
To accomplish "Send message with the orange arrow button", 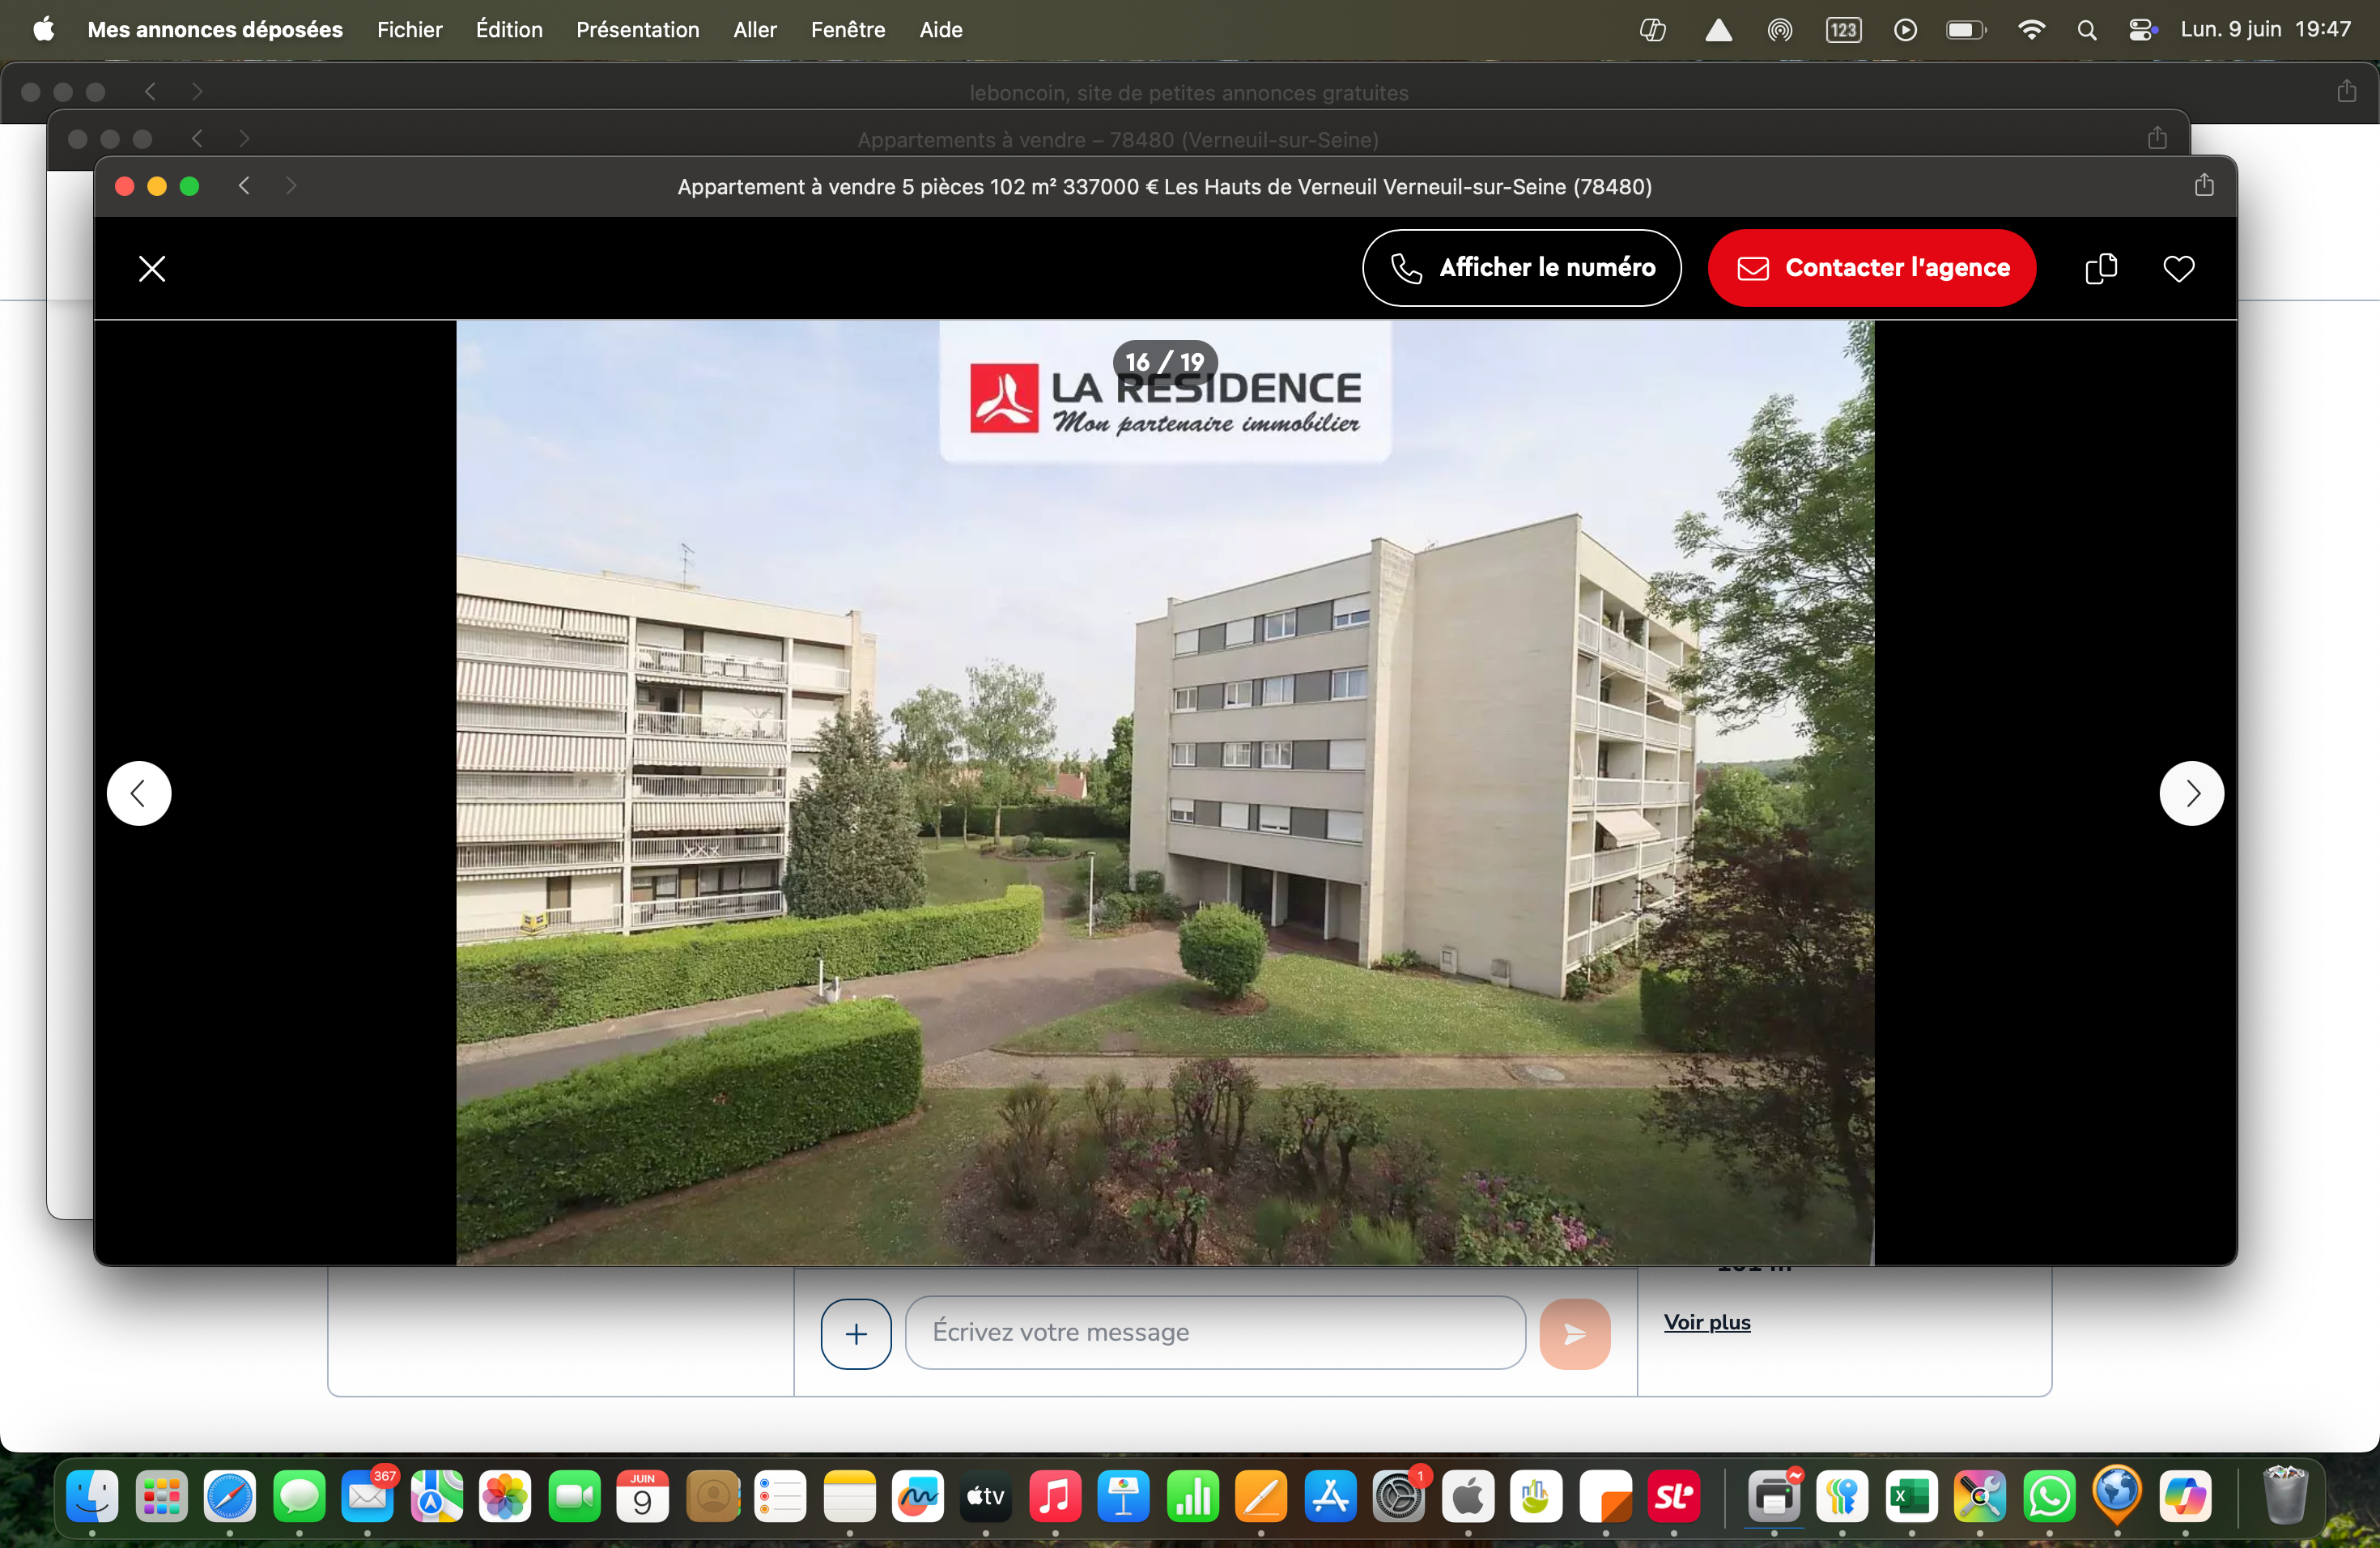I will (1574, 1333).
